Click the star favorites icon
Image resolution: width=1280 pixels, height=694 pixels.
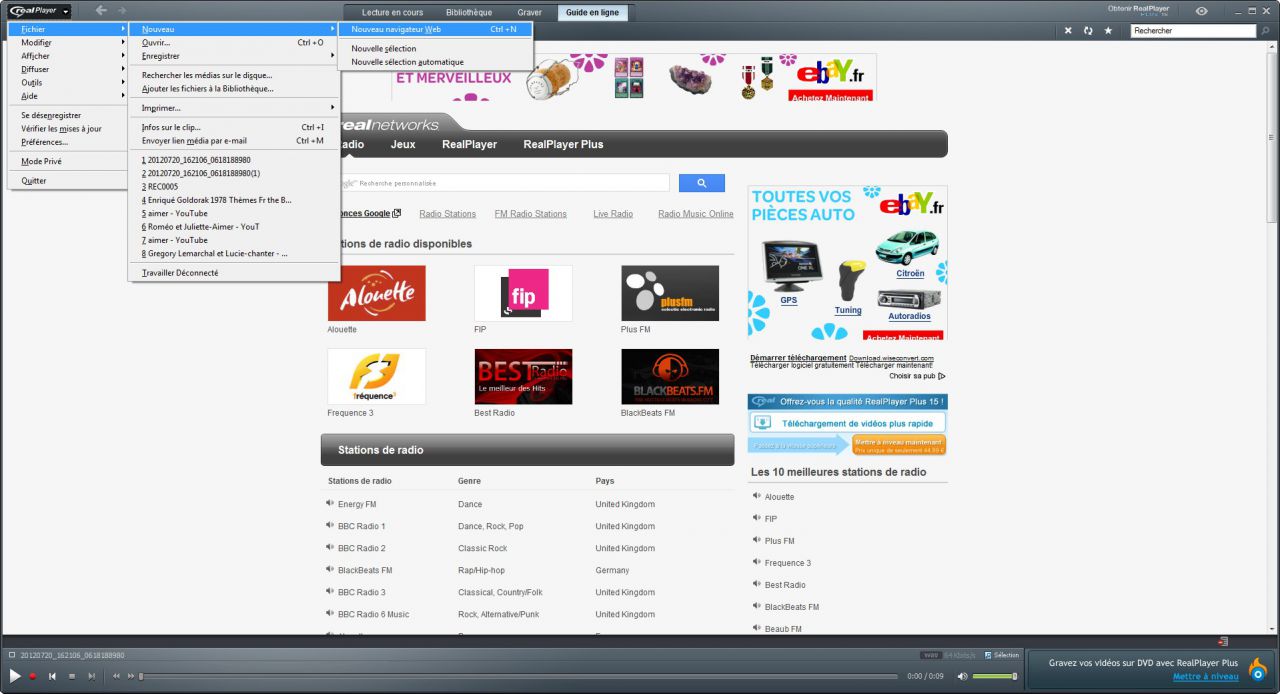1108,31
